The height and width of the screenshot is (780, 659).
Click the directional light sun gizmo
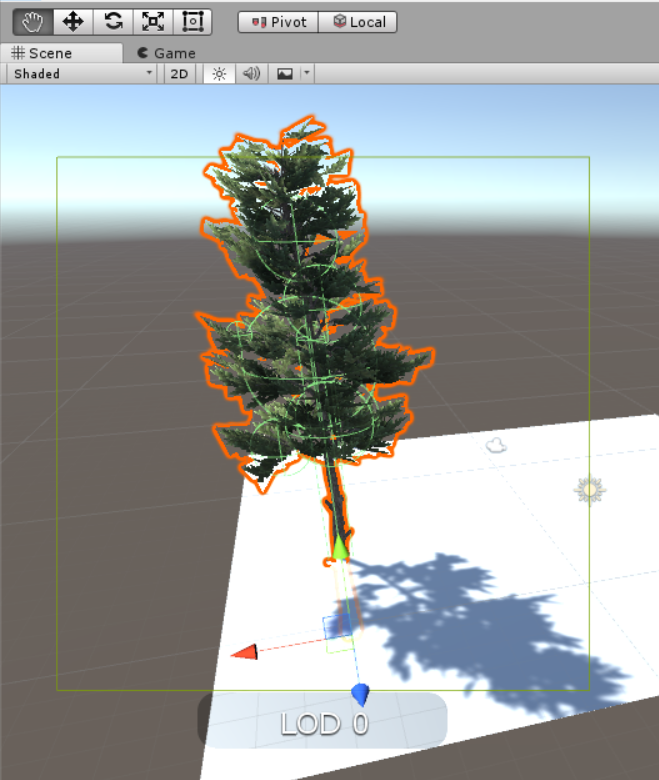(x=590, y=490)
